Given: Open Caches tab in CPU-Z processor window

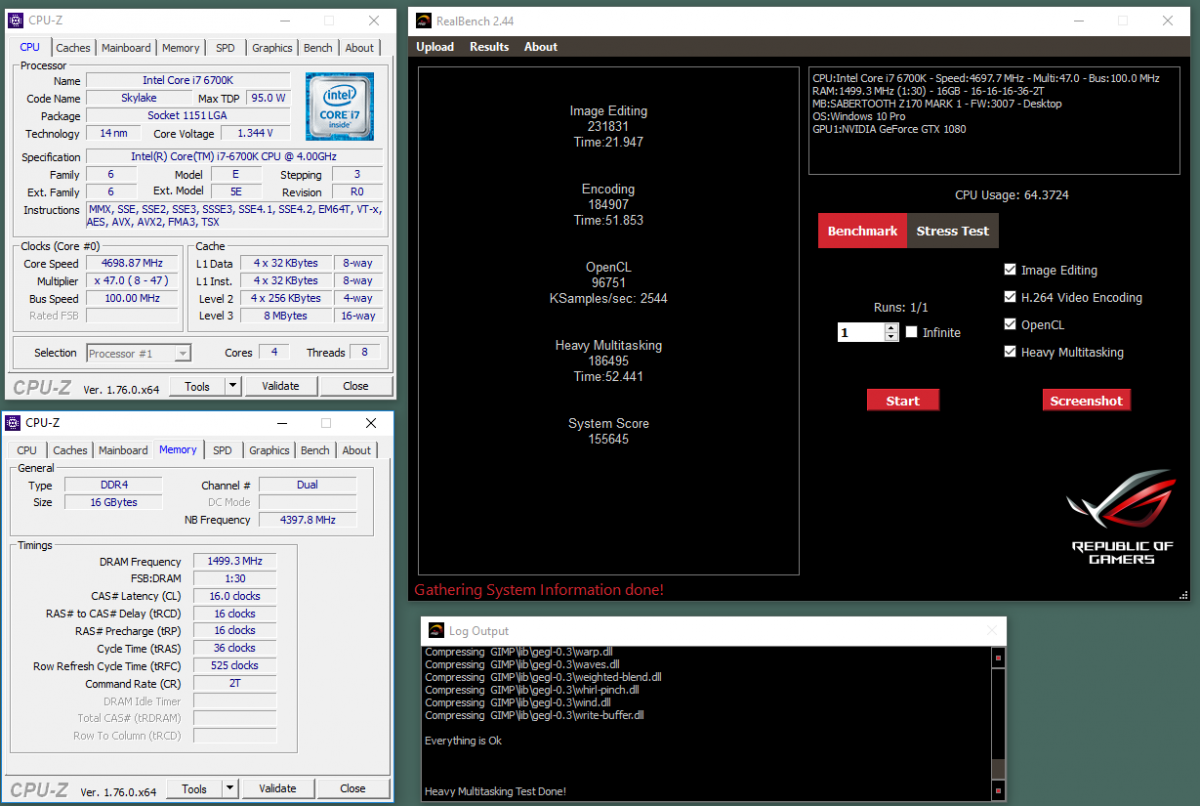Looking at the screenshot, I should click(x=73, y=48).
